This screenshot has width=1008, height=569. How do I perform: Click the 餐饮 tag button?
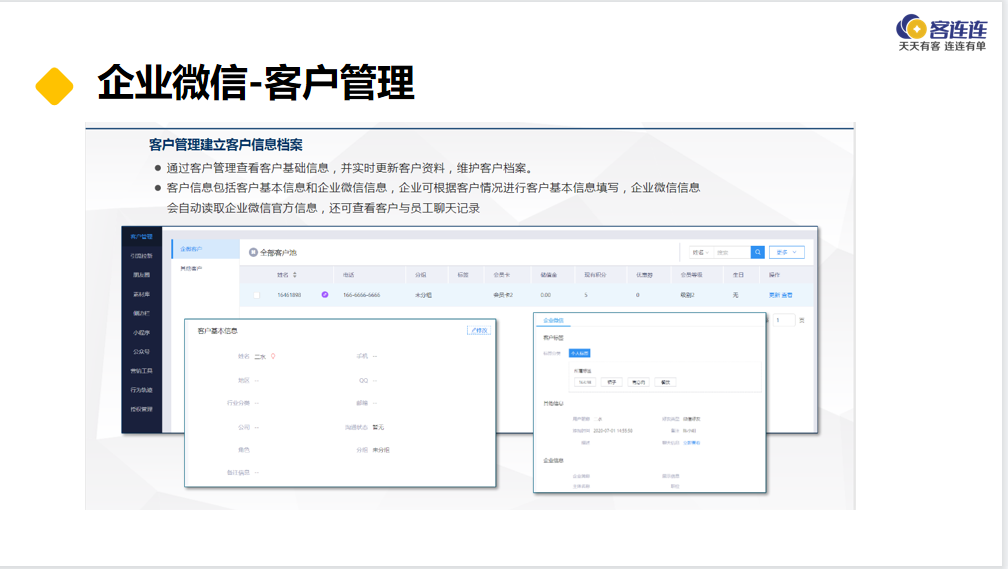point(667,382)
